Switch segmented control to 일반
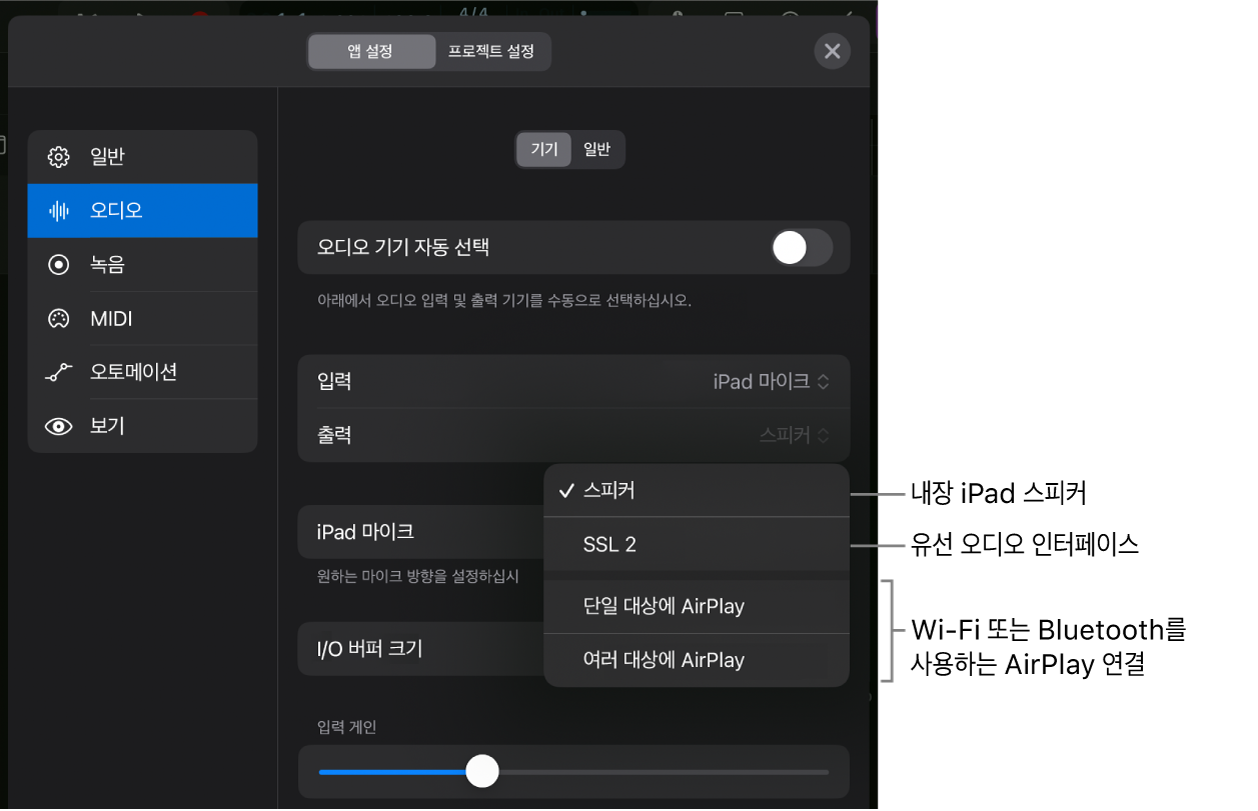Viewport: 1258px width, 811px height. tap(597, 149)
